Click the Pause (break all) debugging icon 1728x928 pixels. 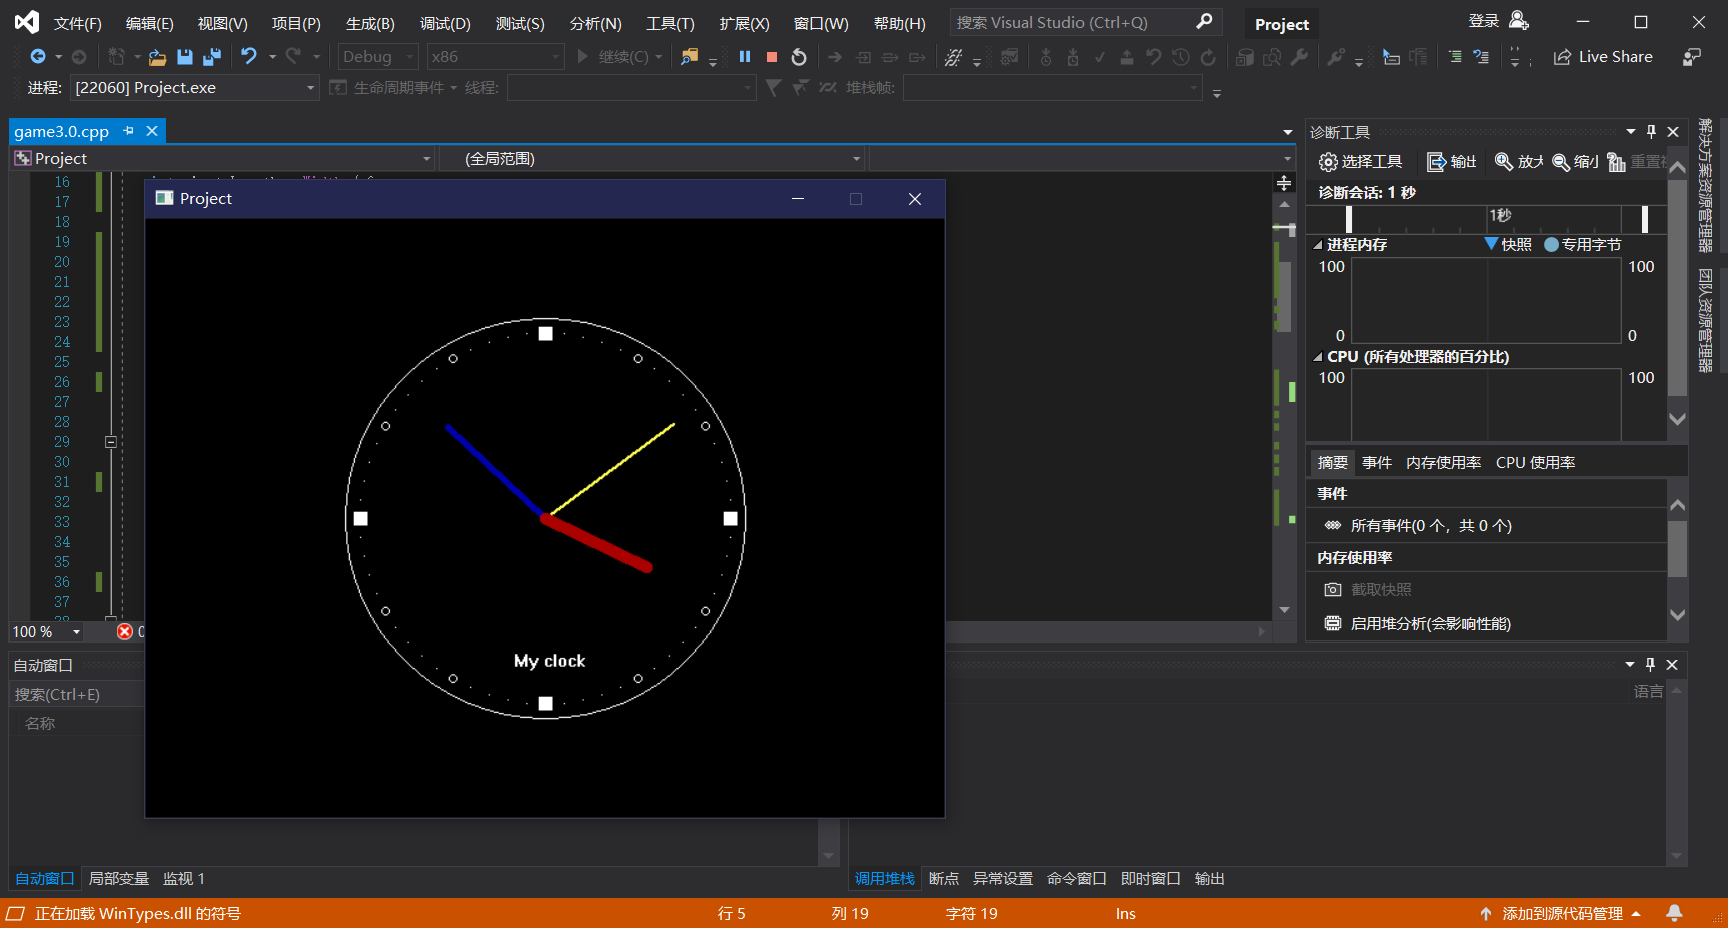[745, 57]
